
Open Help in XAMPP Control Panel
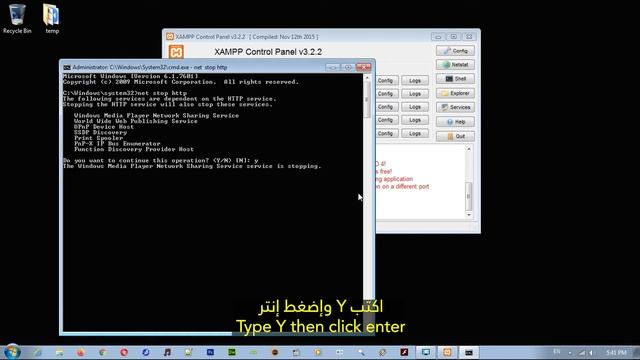tap(455, 122)
